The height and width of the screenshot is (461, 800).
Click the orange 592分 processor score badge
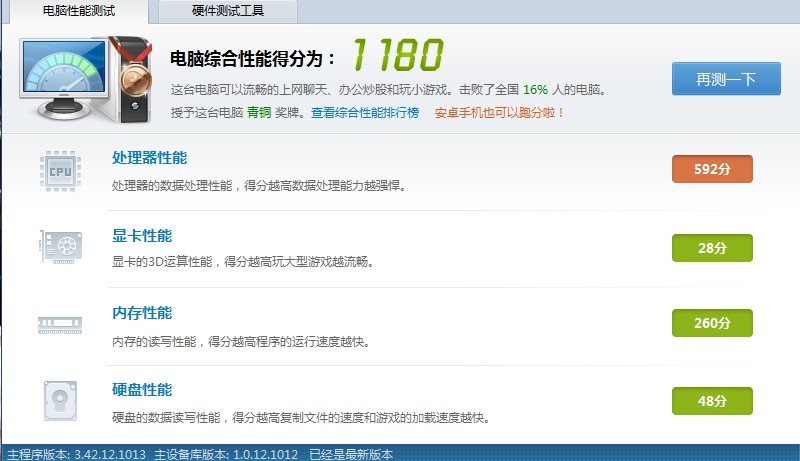[x=711, y=169]
